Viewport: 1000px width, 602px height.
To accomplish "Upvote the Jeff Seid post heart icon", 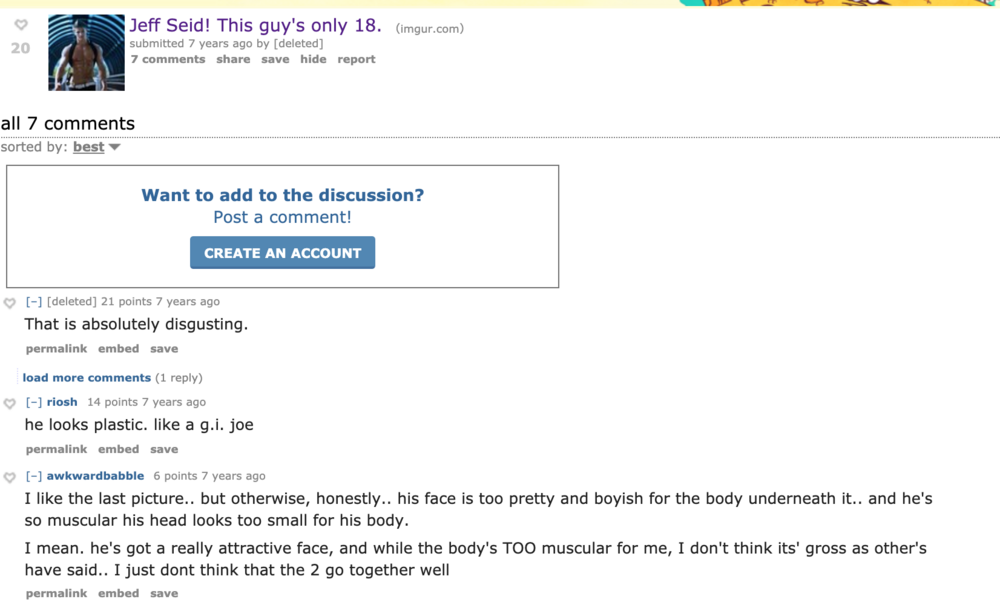I will coord(21,25).
